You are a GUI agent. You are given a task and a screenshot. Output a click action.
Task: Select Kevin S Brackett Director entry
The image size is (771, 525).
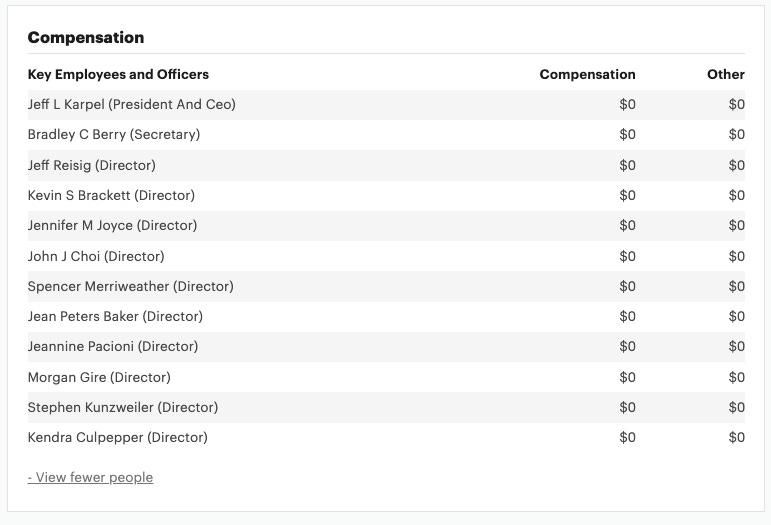click(386, 195)
